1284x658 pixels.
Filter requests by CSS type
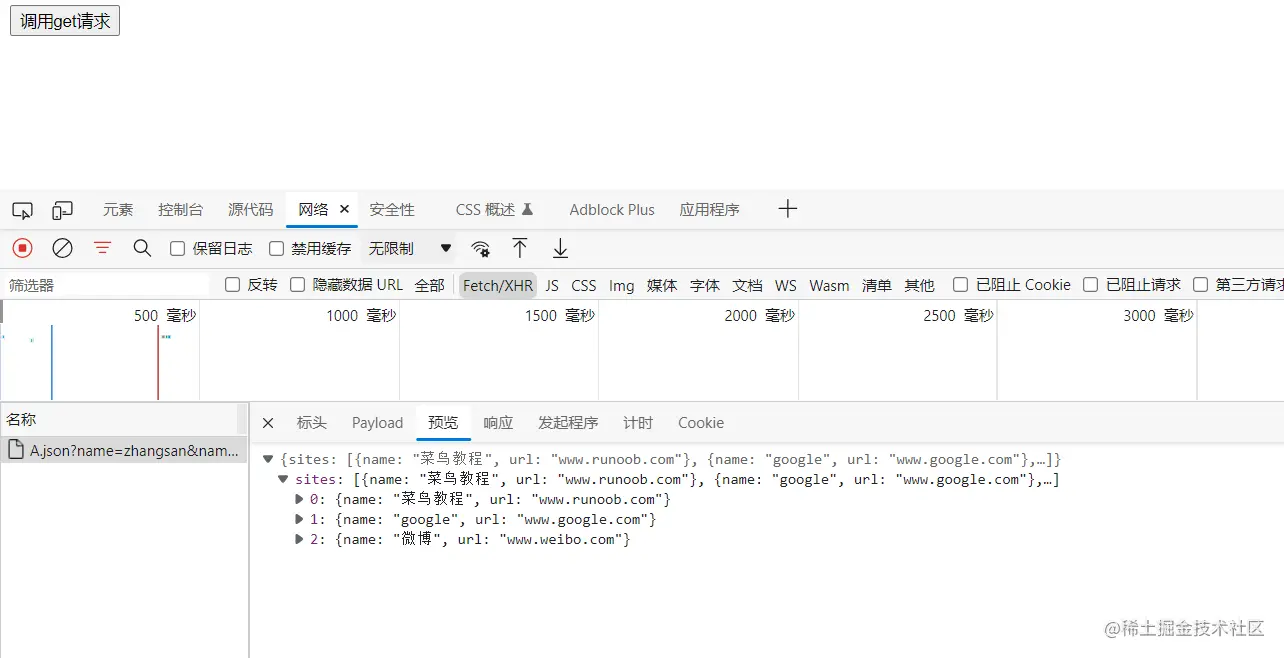[584, 285]
